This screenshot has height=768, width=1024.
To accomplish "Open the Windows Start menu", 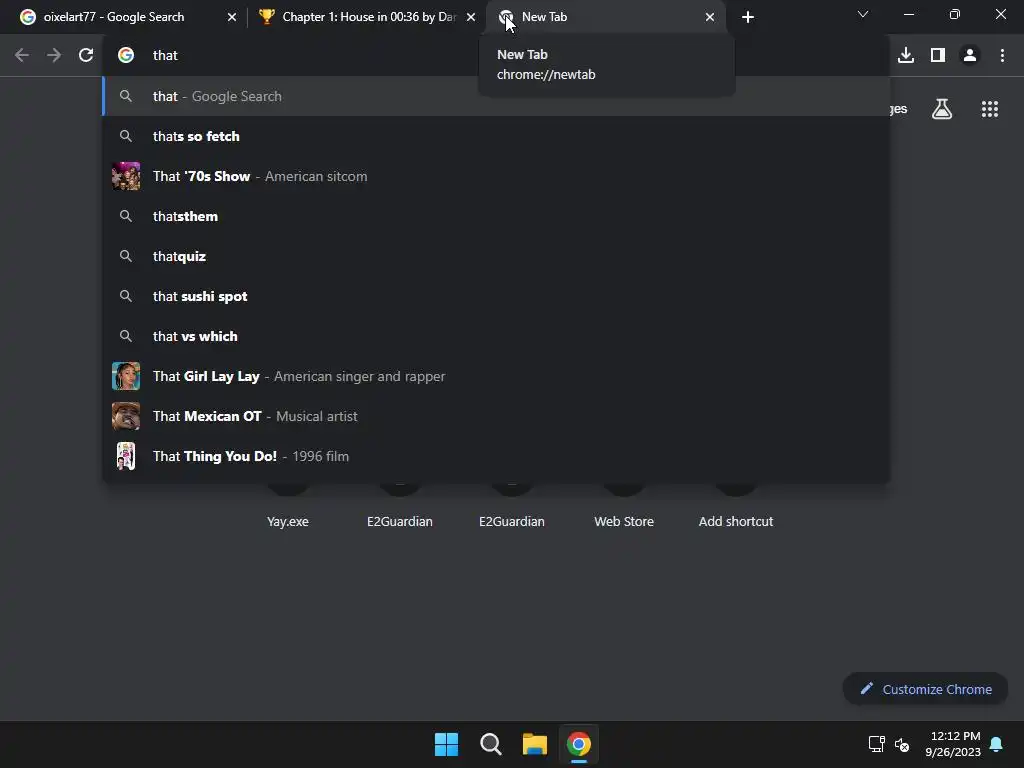I will coord(447,744).
